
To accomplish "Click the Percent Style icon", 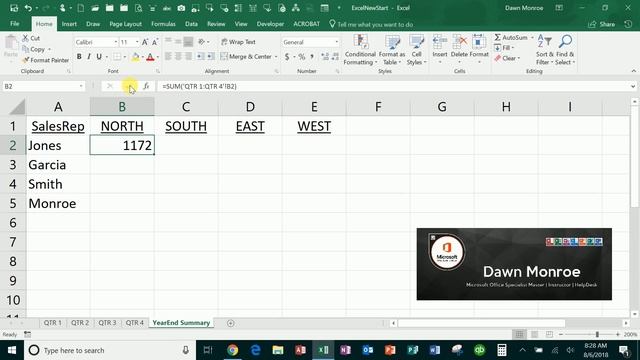I will (302, 57).
